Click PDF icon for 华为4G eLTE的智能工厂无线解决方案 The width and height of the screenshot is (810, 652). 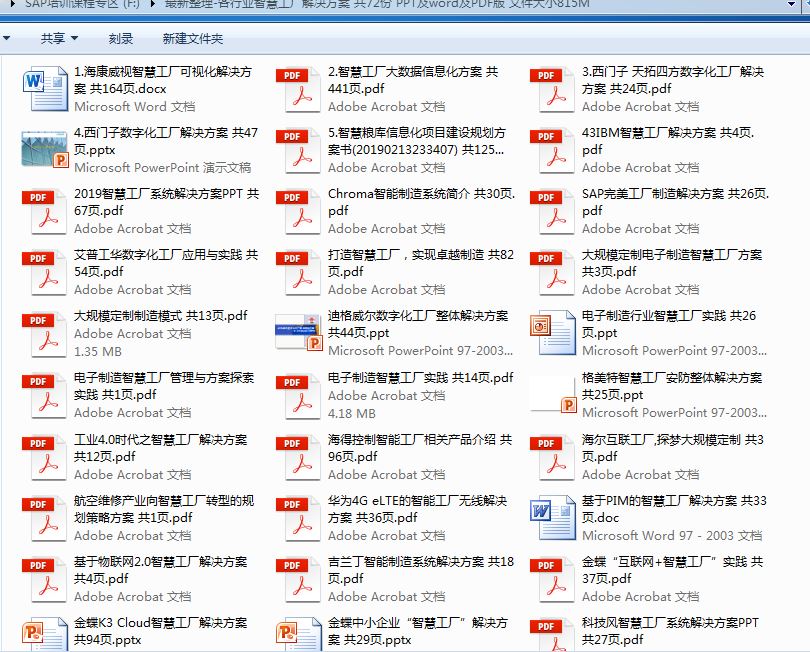(299, 519)
